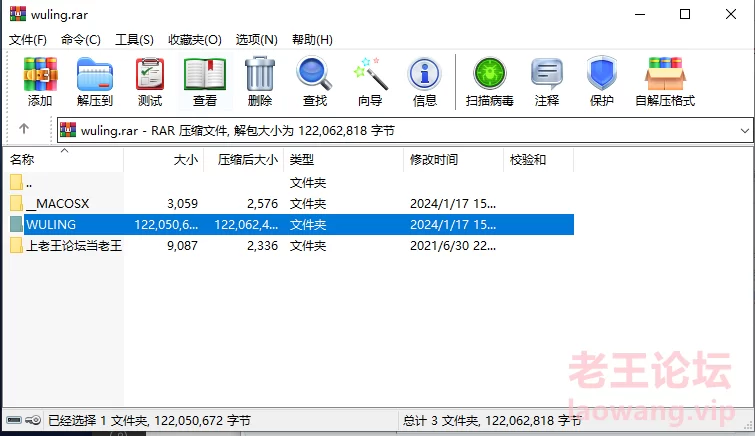Click the key icon in status bar
755x436 pixels.
click(x=33, y=420)
